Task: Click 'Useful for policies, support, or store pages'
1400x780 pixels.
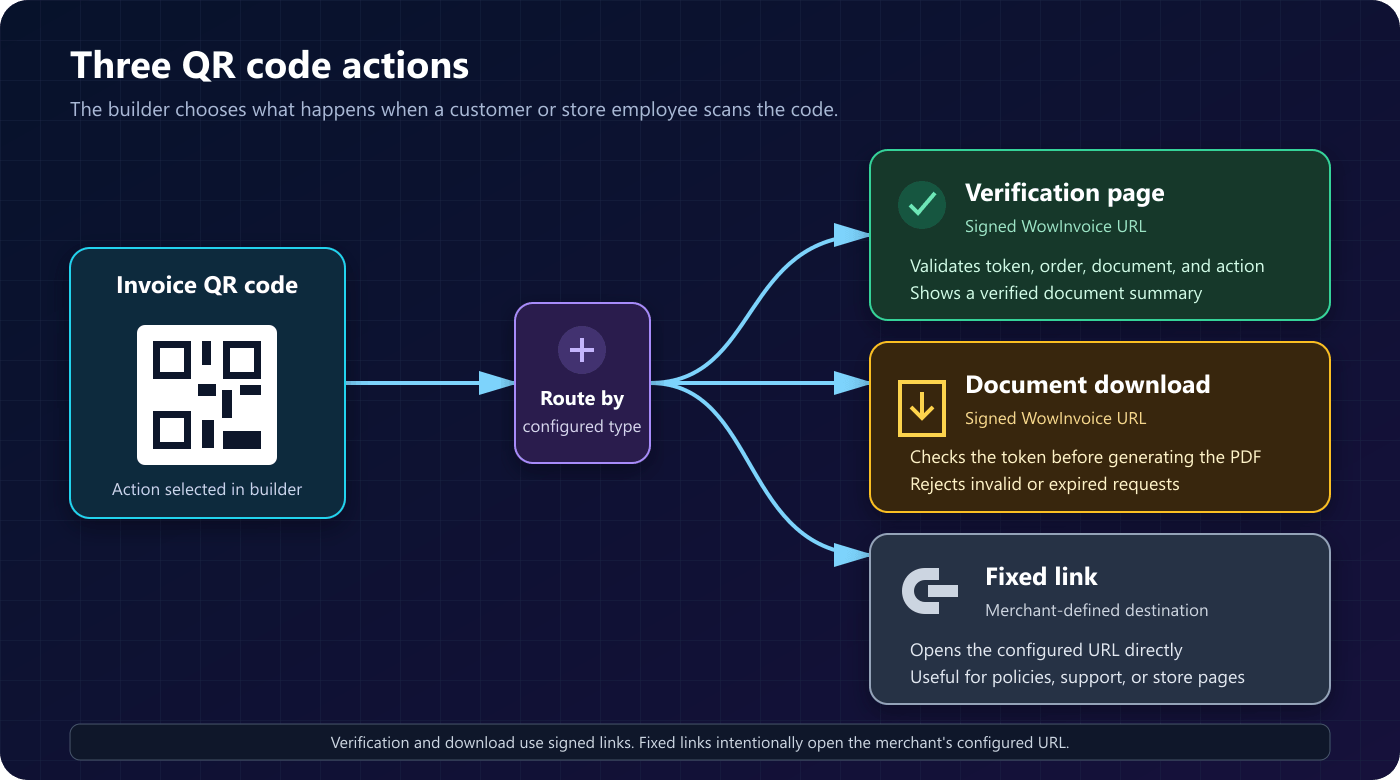Action: [x=1077, y=677]
